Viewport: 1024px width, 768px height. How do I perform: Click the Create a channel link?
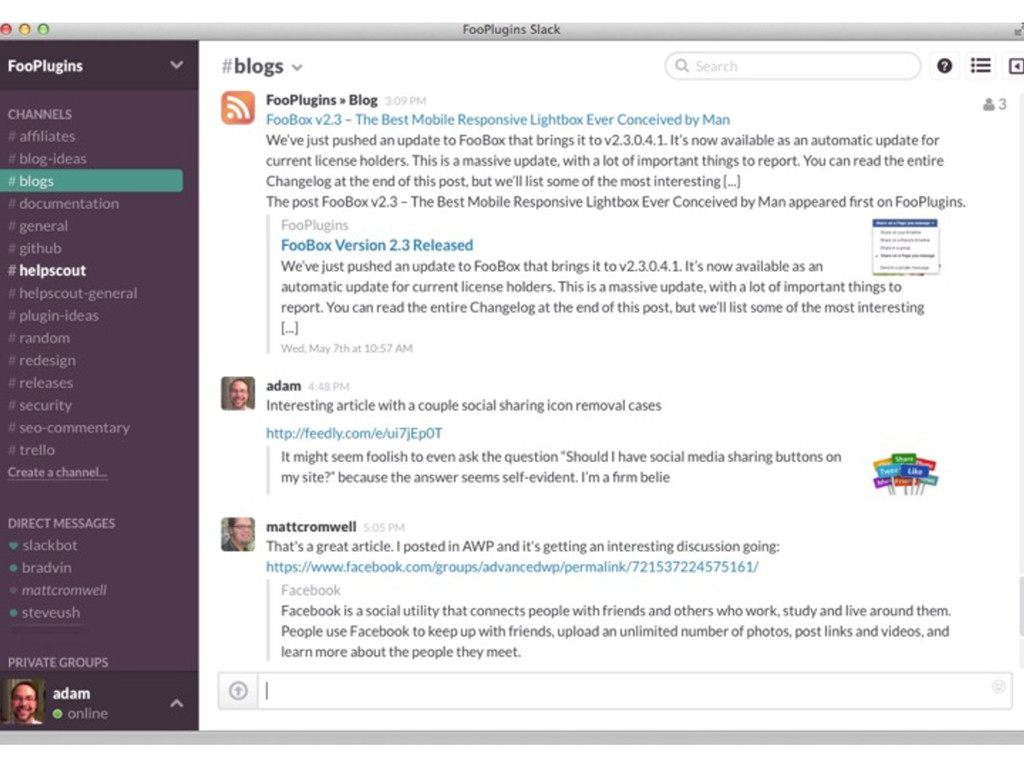(x=57, y=472)
